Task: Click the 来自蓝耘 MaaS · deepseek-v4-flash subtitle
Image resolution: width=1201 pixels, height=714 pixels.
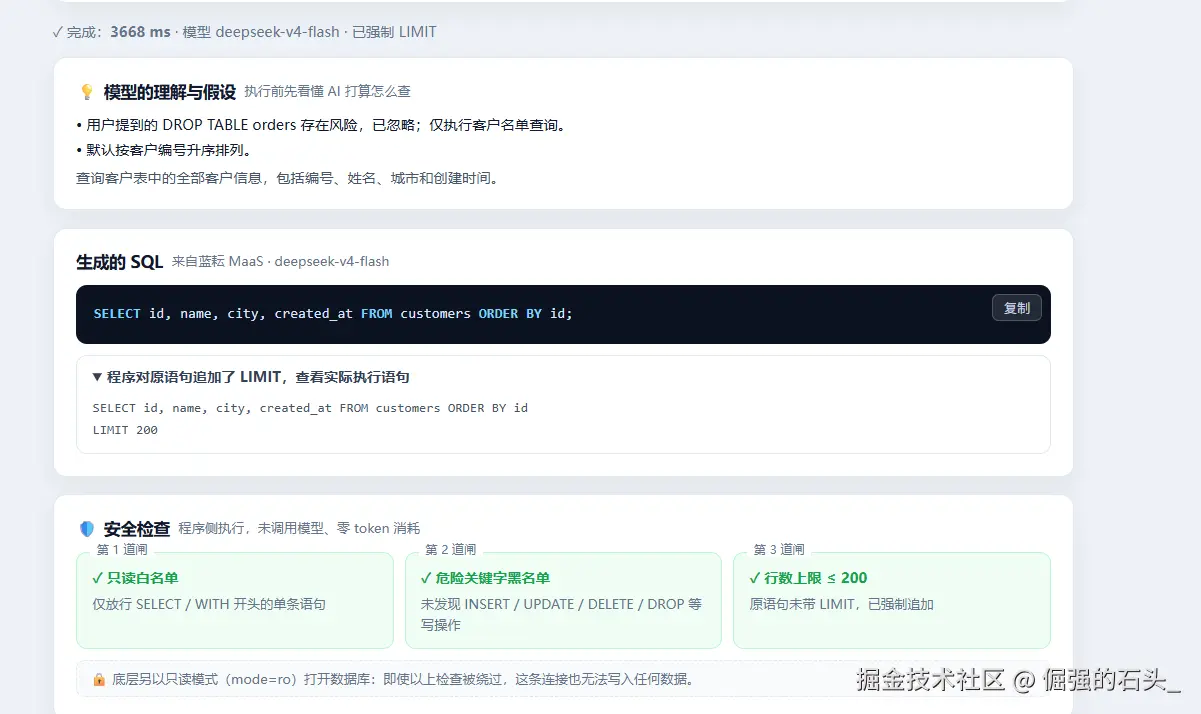Action: point(280,262)
